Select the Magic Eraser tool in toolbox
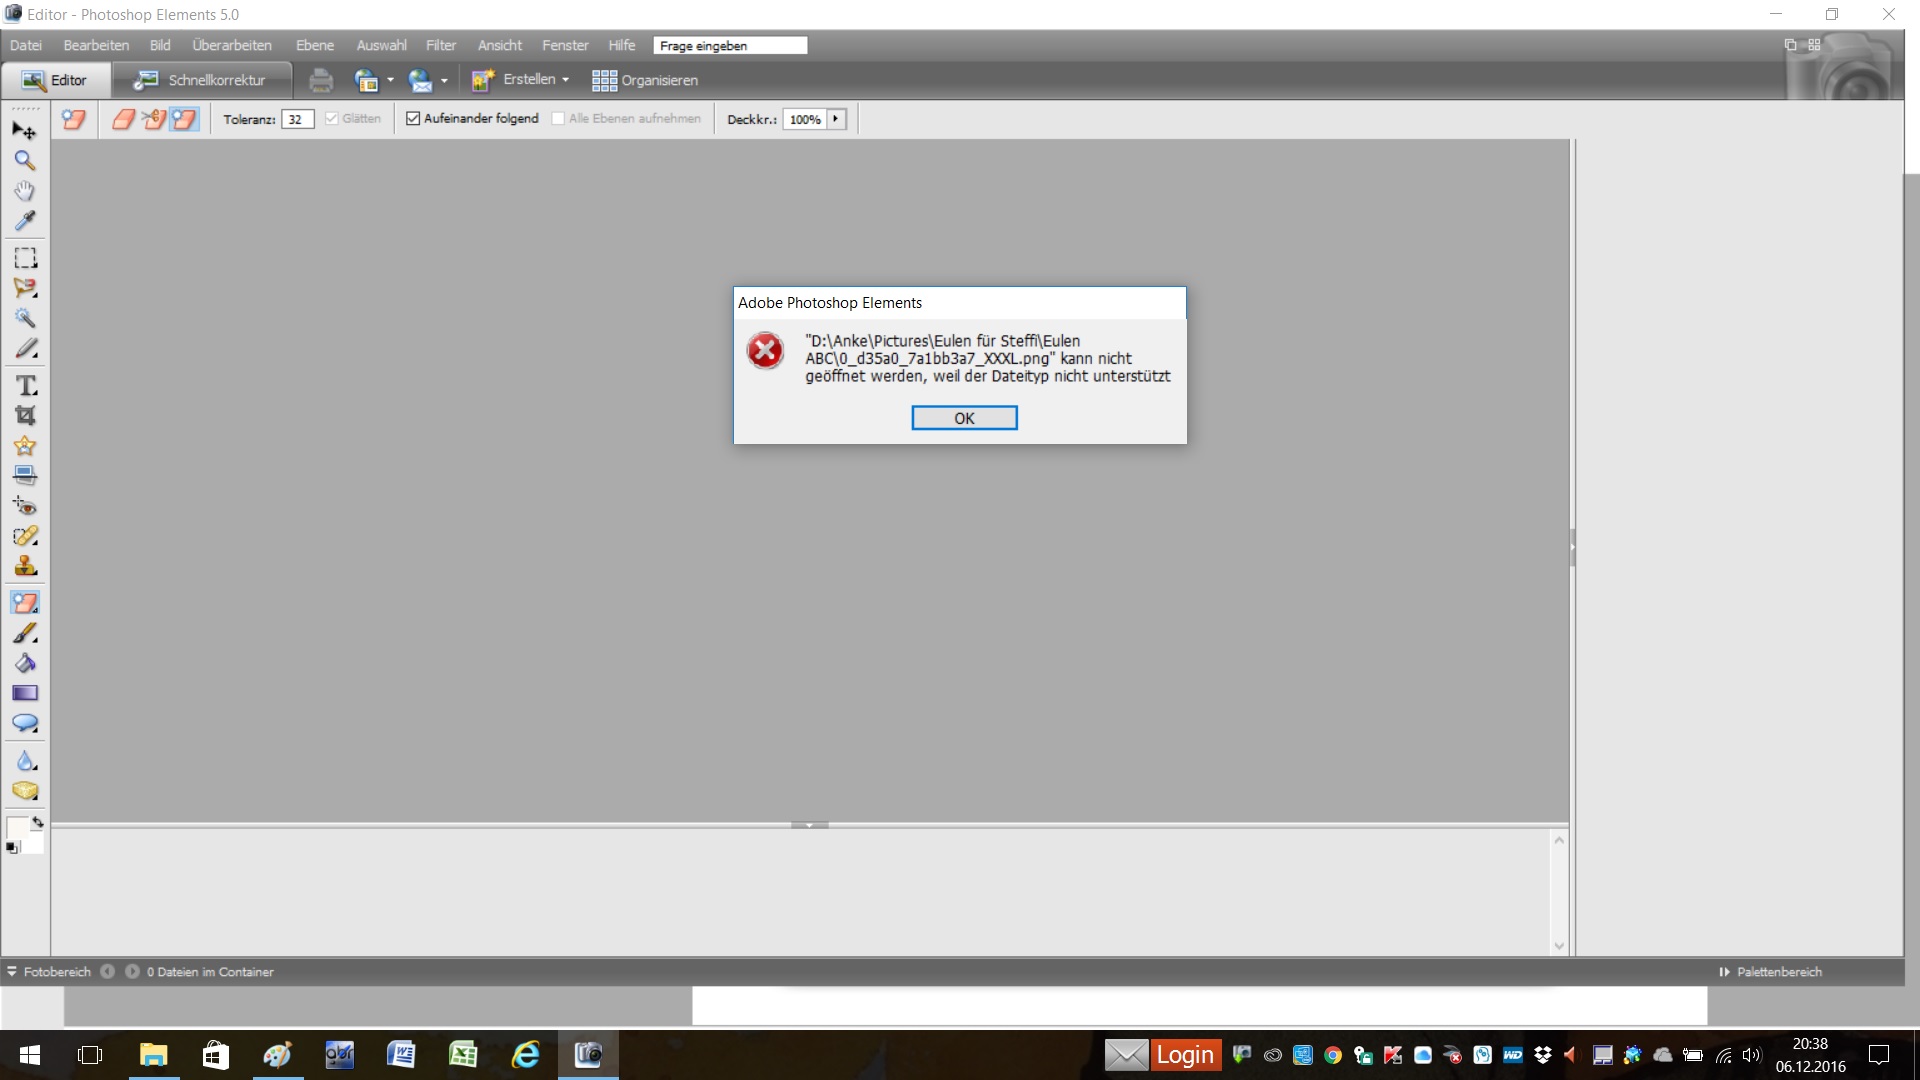This screenshot has width=1920, height=1080. click(x=25, y=603)
